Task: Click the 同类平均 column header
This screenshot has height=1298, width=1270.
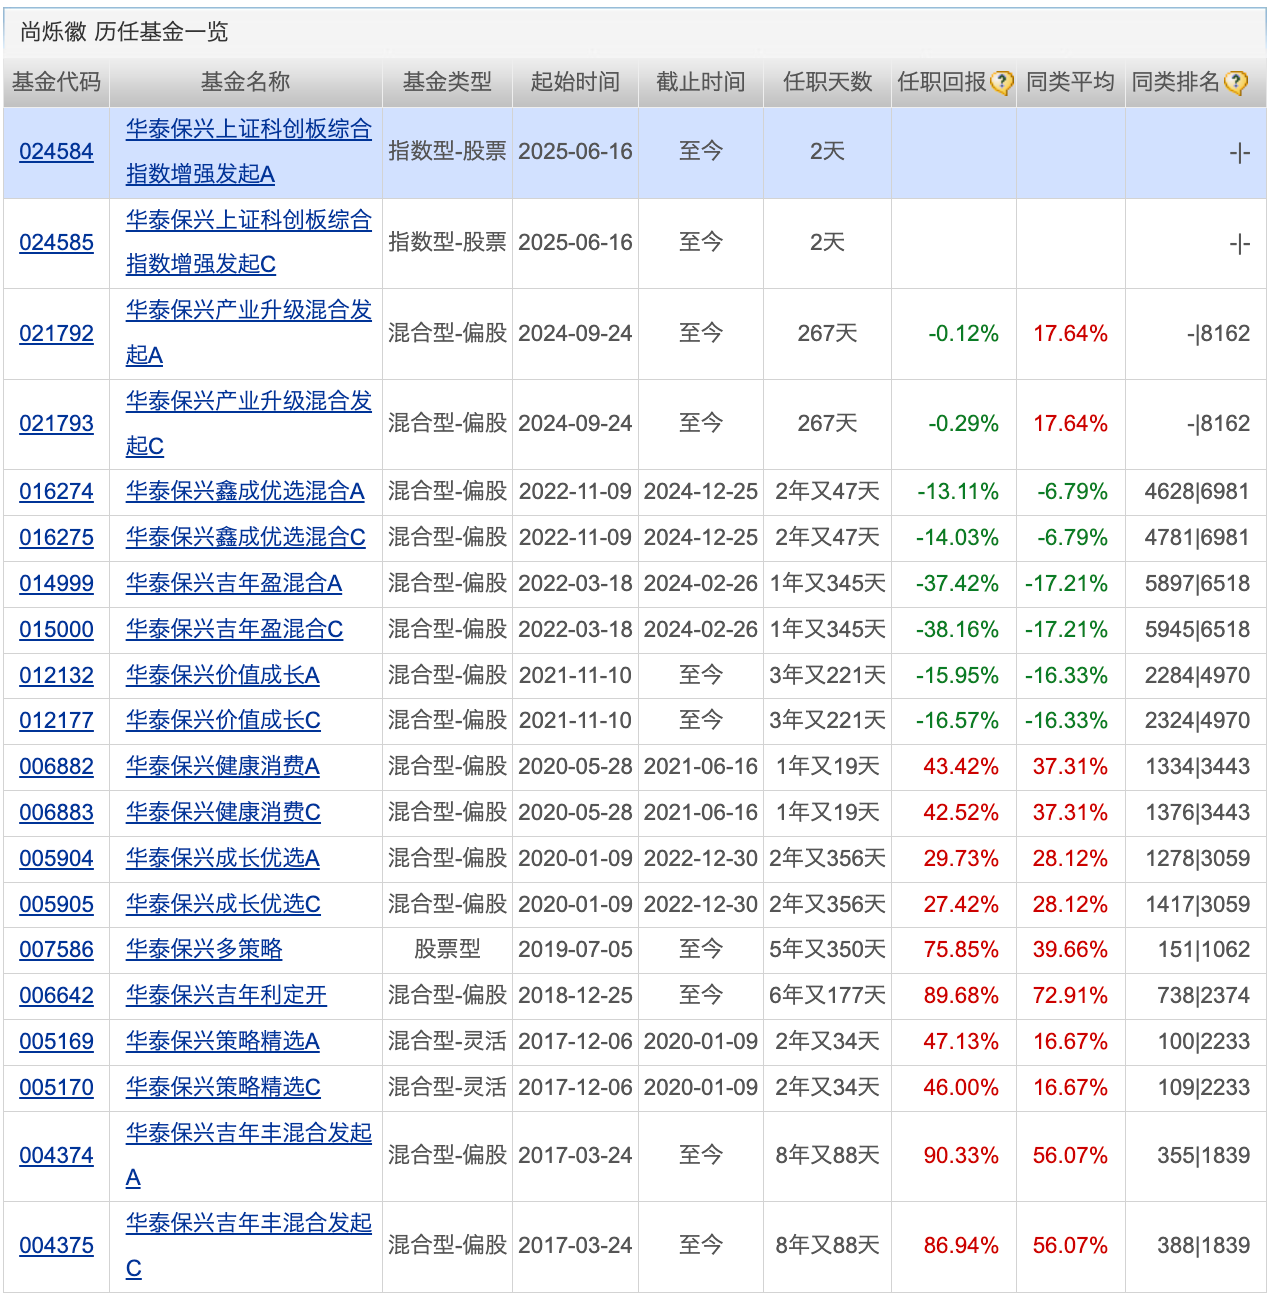Action: (x=1070, y=83)
